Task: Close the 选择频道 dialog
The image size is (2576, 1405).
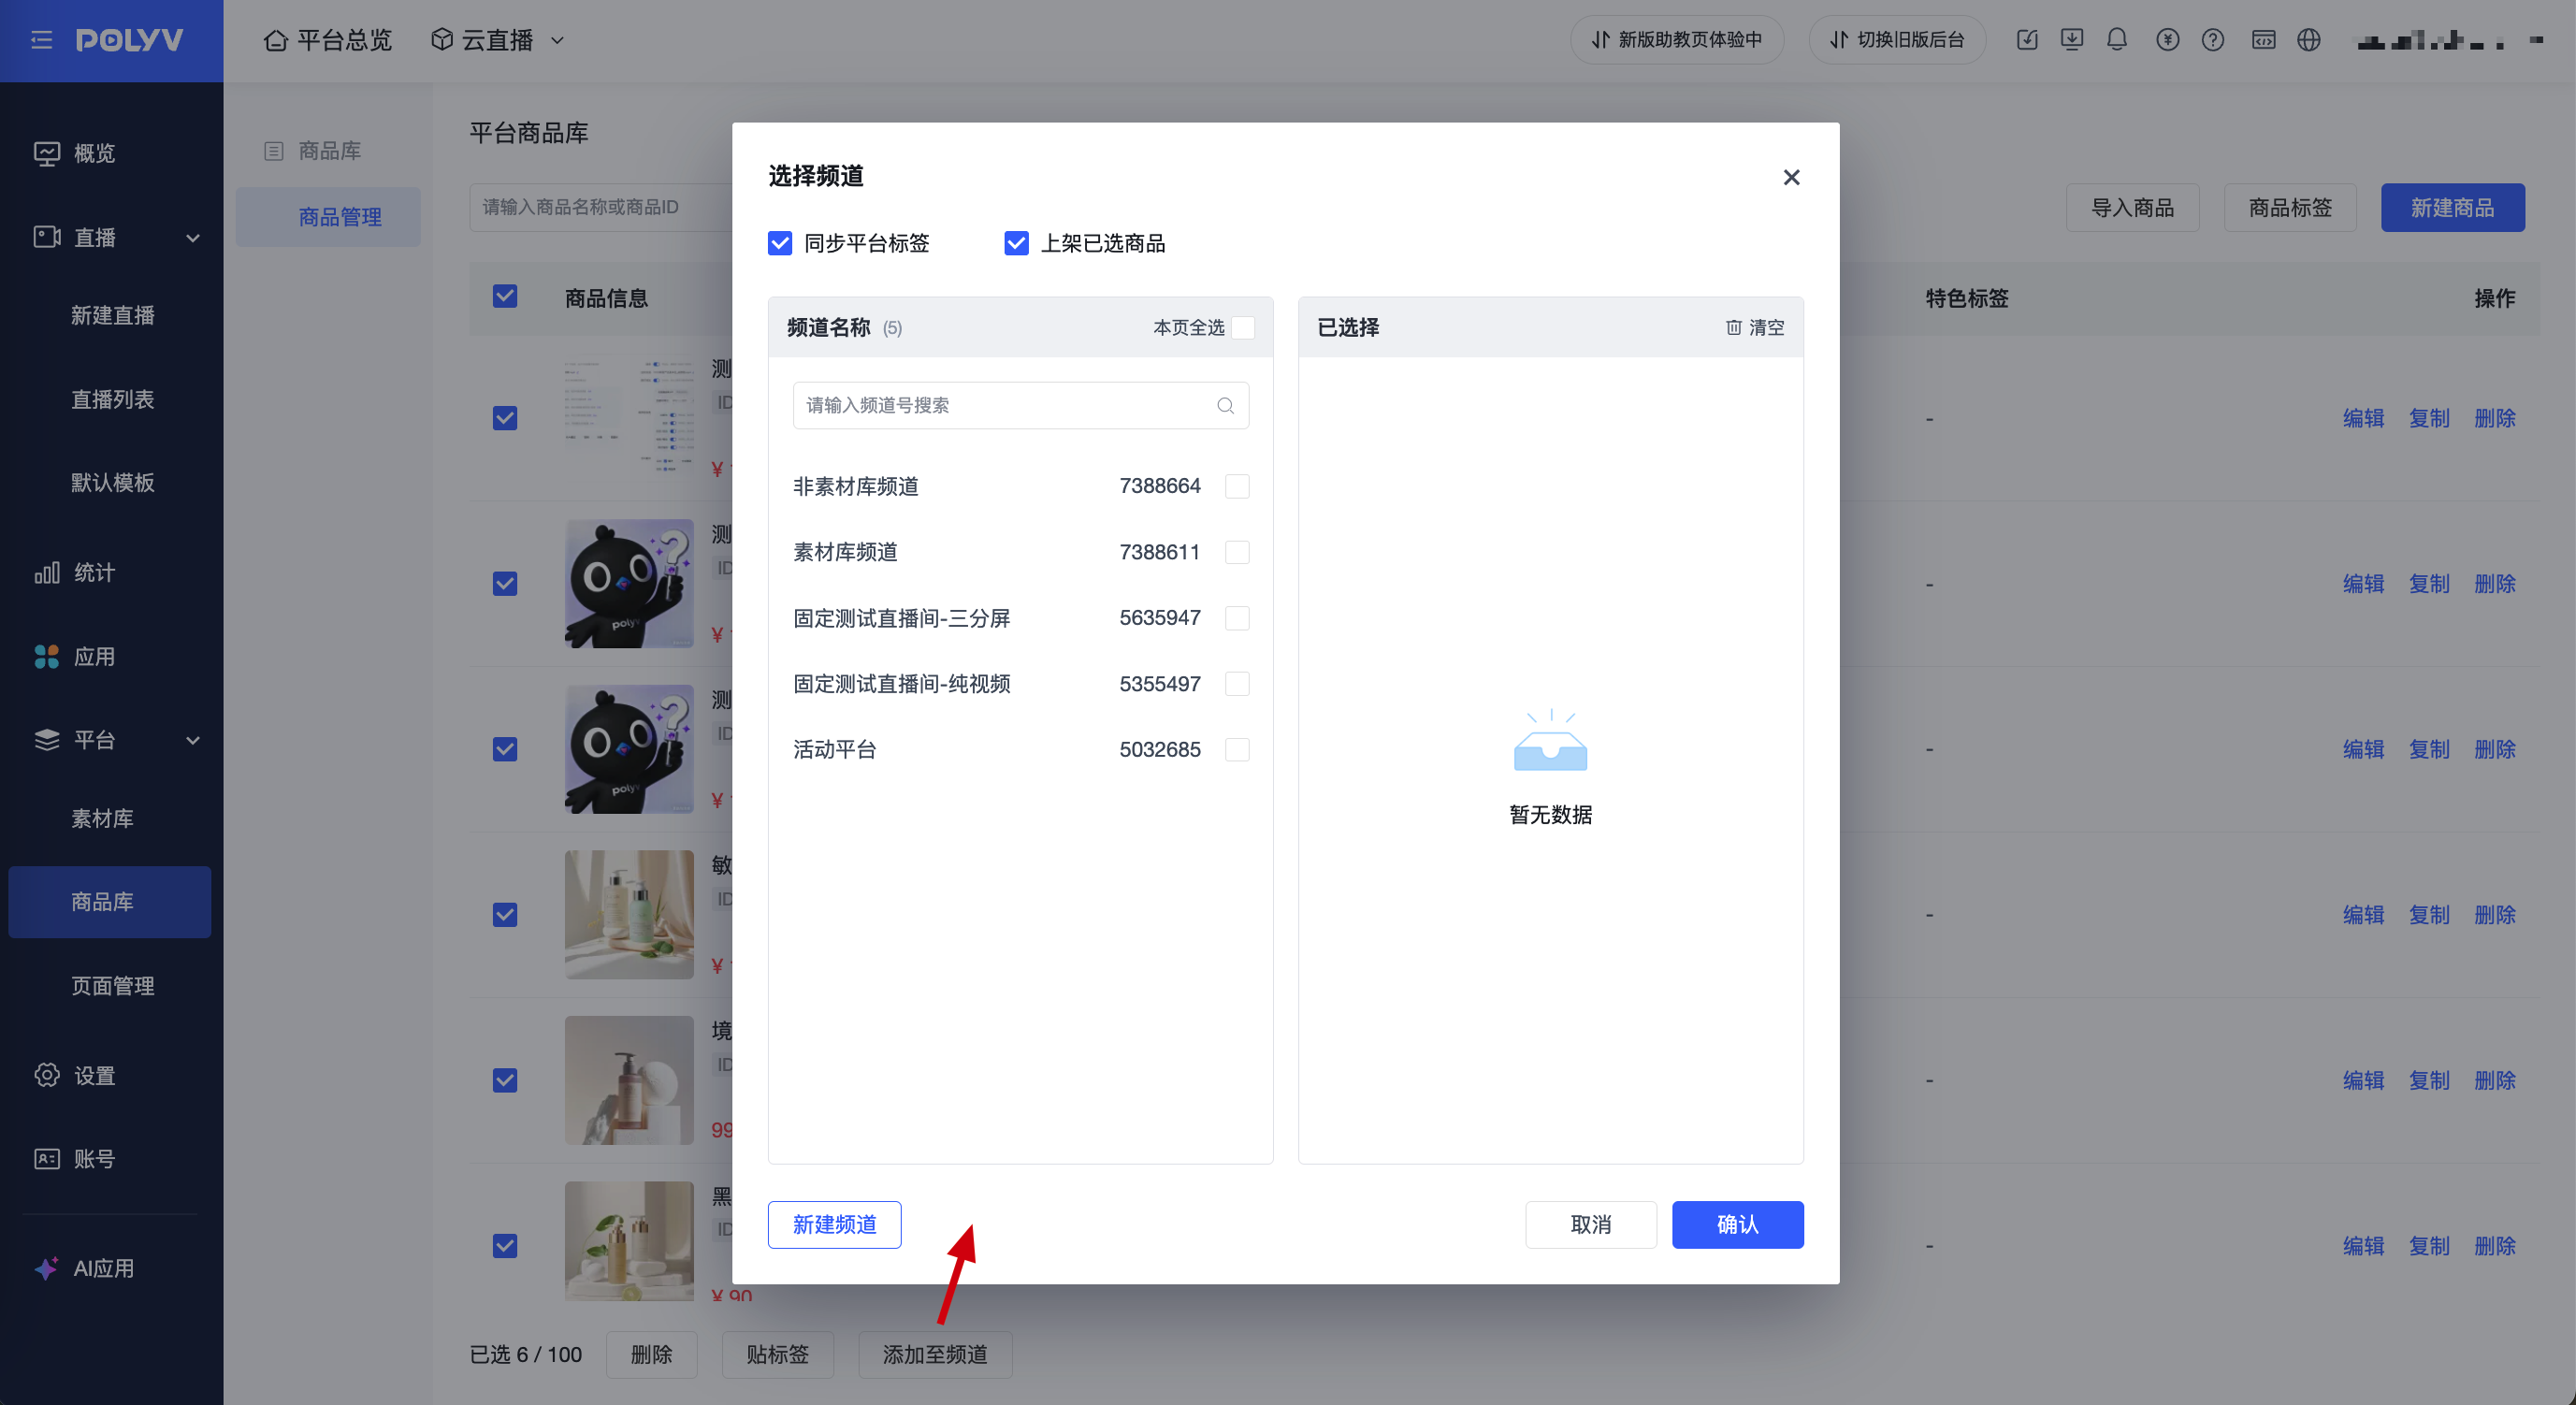Action: [1791, 177]
